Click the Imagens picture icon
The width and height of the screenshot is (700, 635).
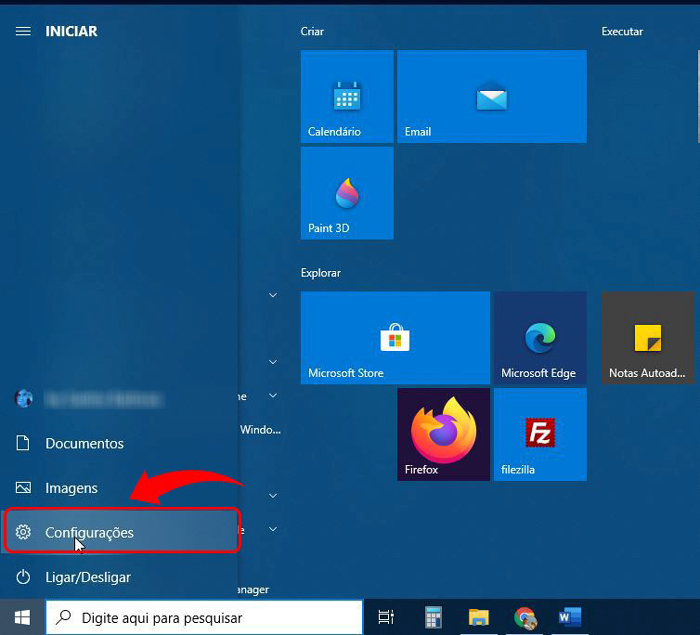pyautogui.click(x=23, y=488)
